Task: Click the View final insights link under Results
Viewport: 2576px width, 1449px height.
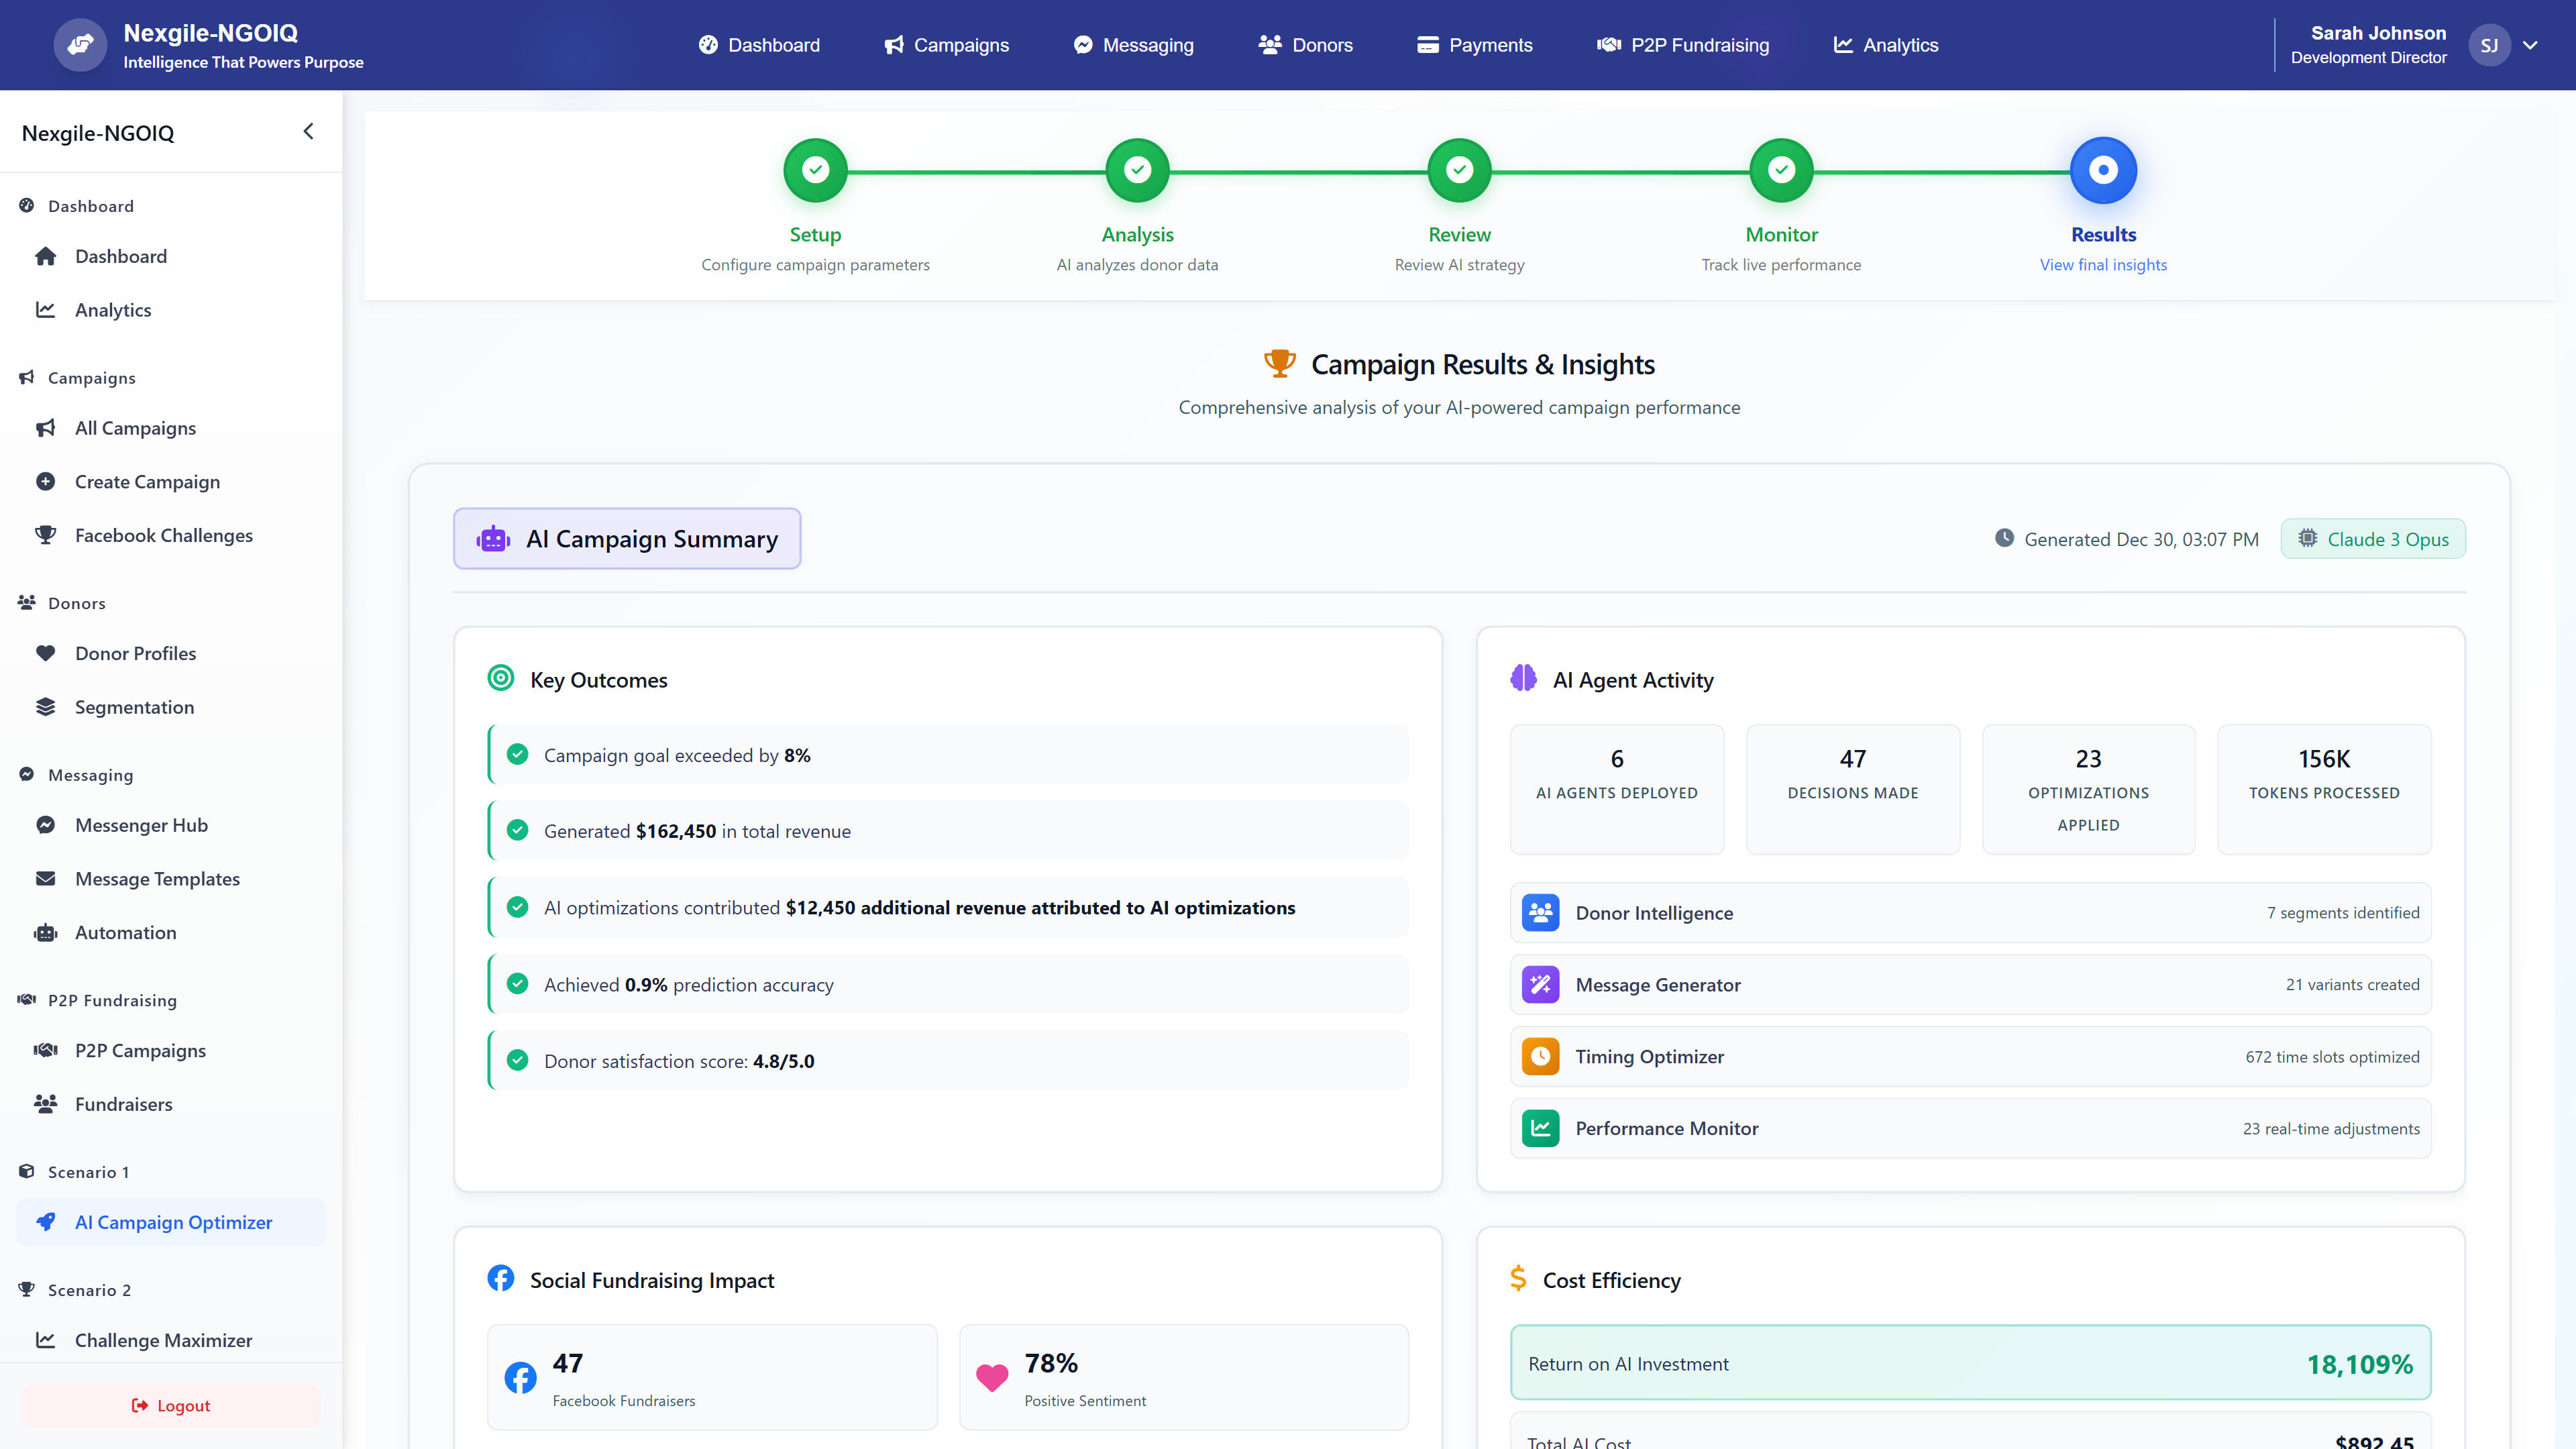Action: [2103, 265]
